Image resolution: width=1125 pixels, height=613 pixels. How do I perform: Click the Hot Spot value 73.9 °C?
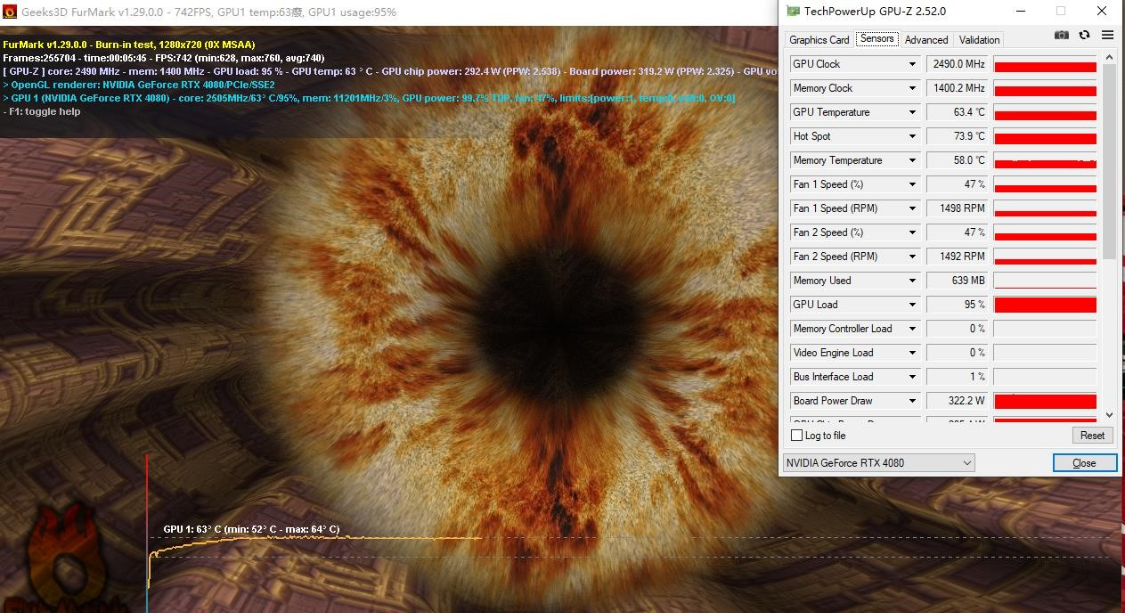click(x=957, y=136)
